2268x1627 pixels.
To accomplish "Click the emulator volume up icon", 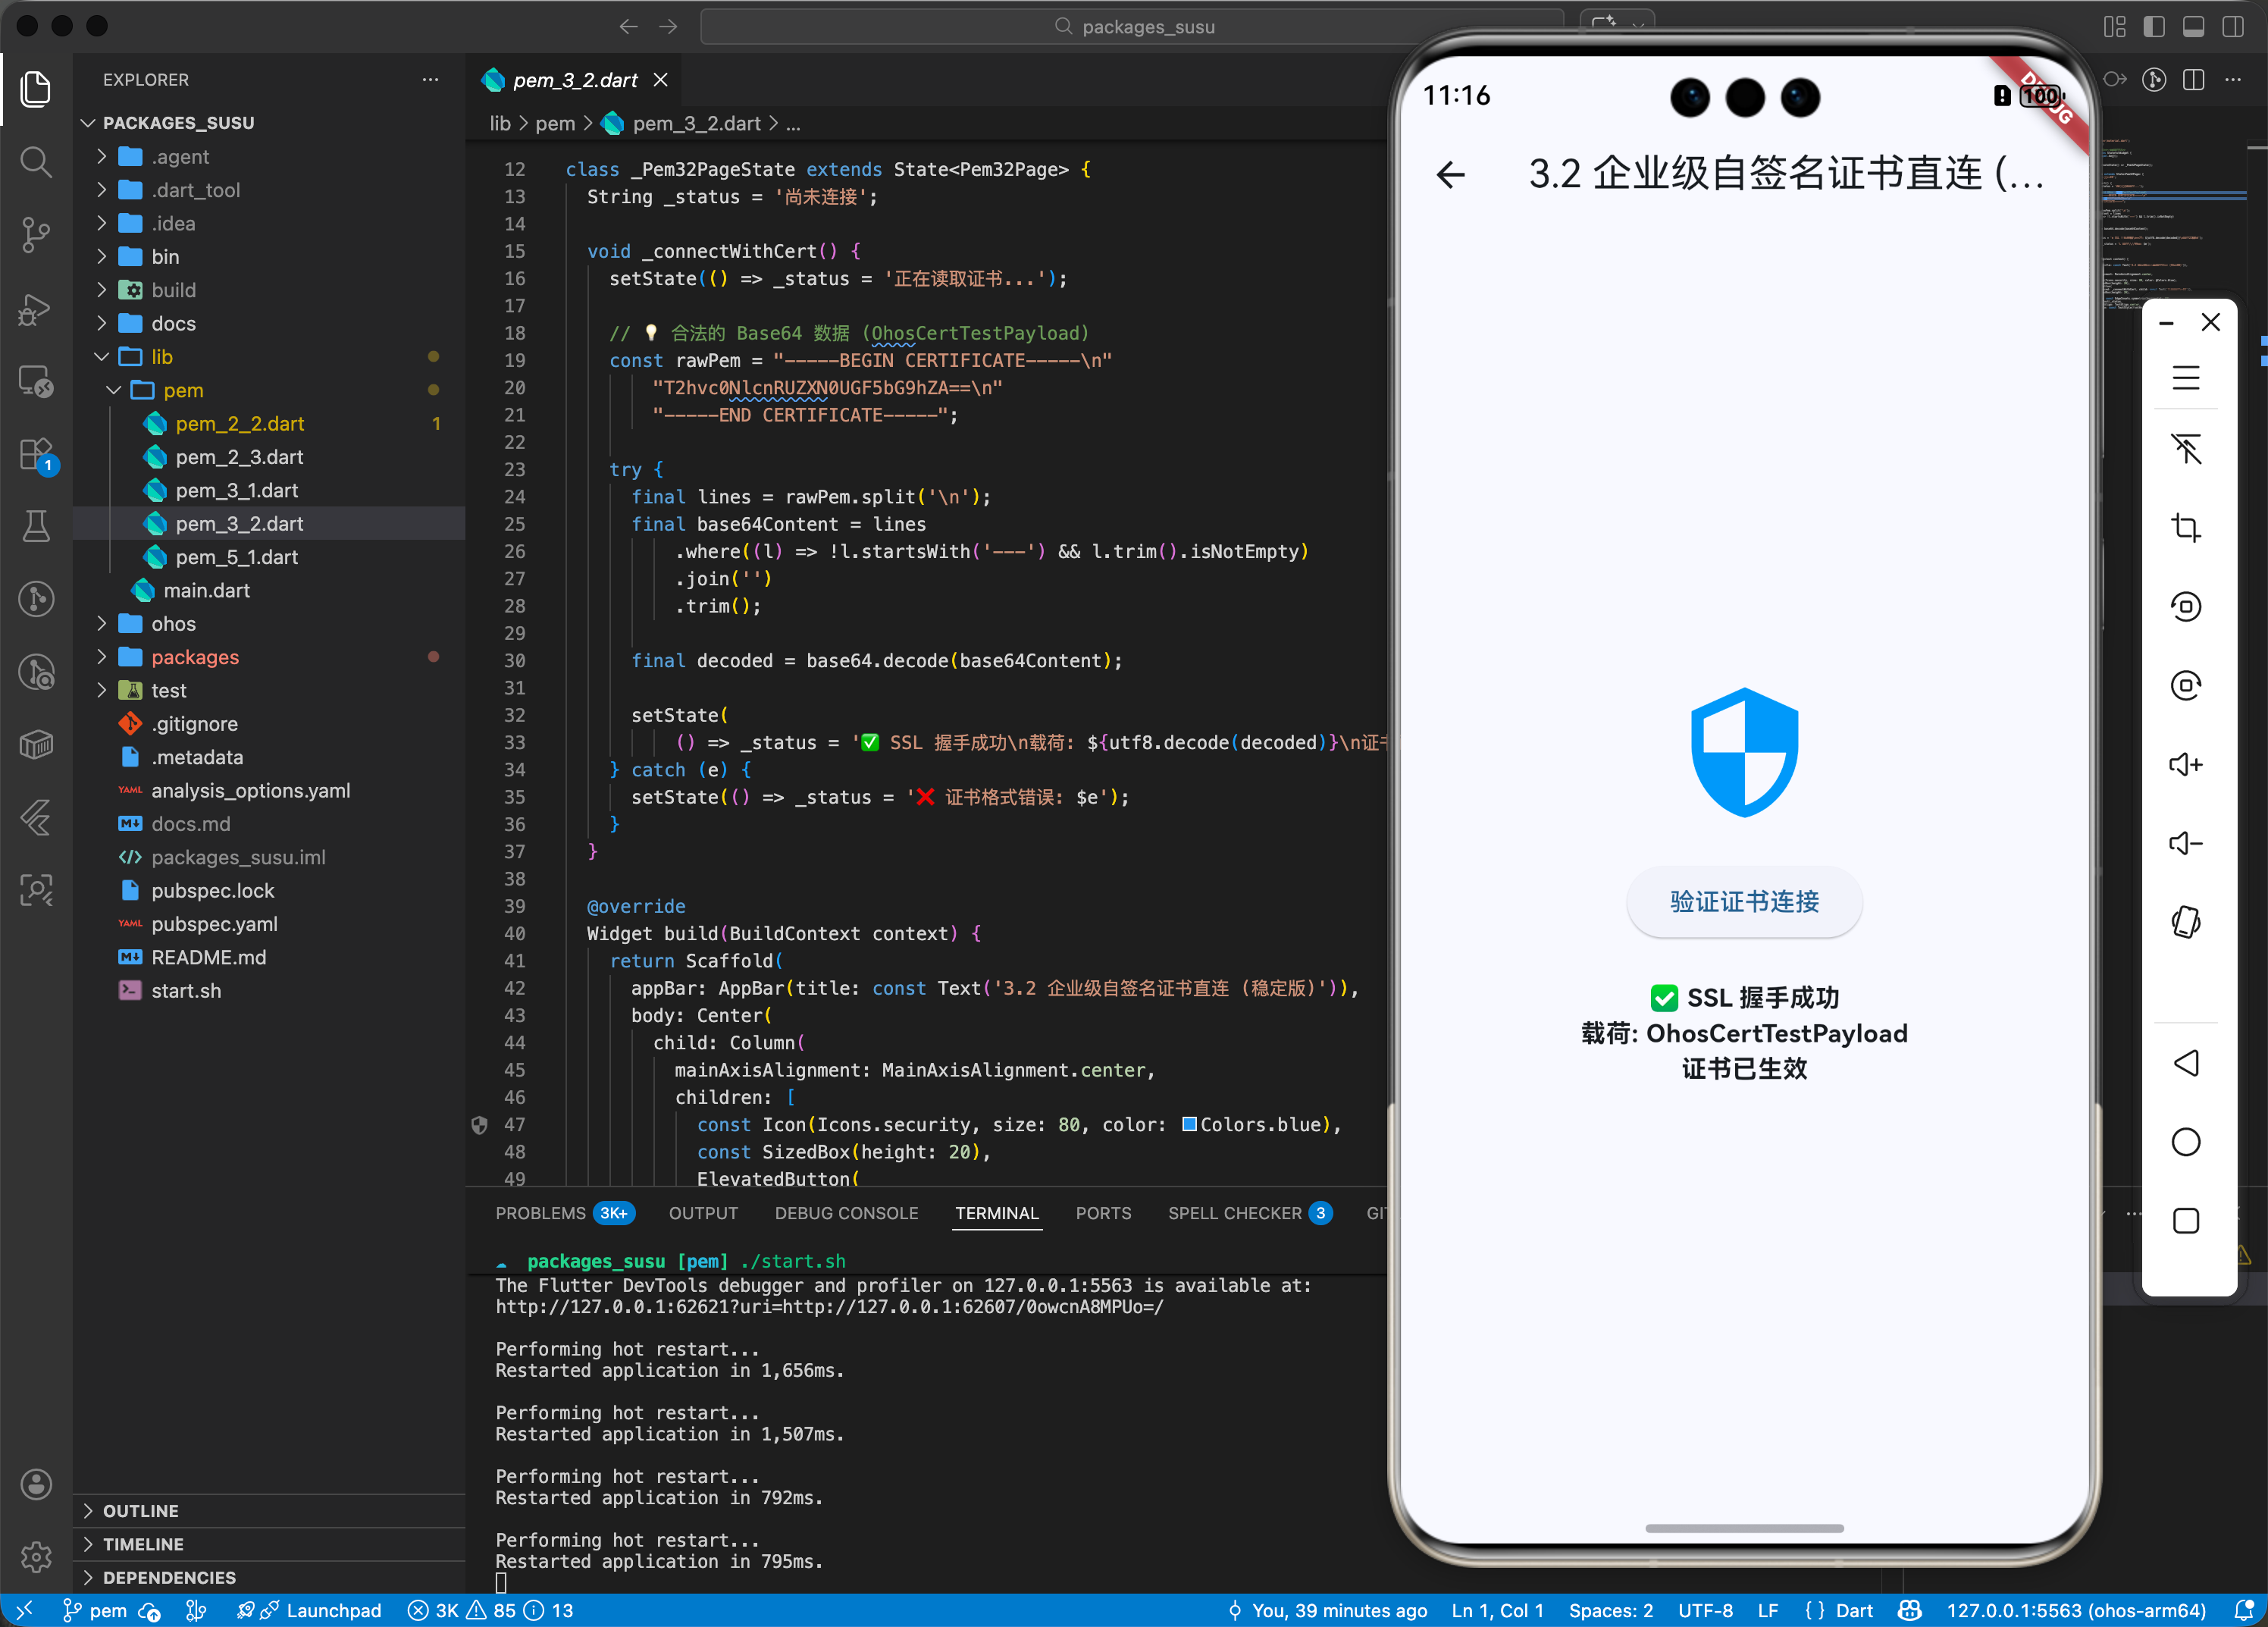I will [2185, 765].
